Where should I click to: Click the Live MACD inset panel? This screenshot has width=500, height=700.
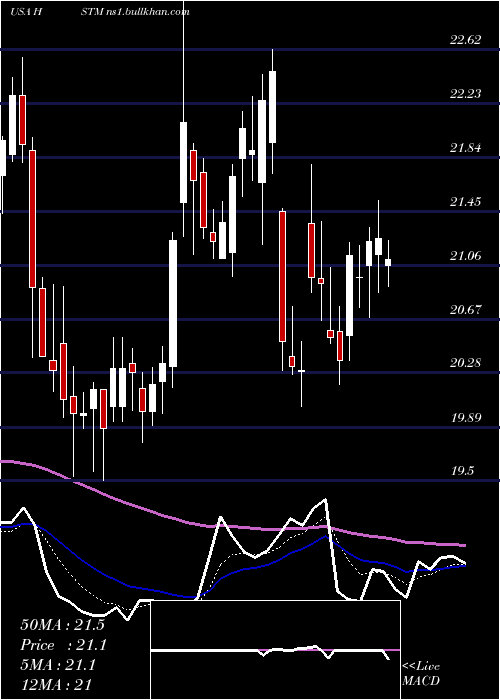[275, 650]
